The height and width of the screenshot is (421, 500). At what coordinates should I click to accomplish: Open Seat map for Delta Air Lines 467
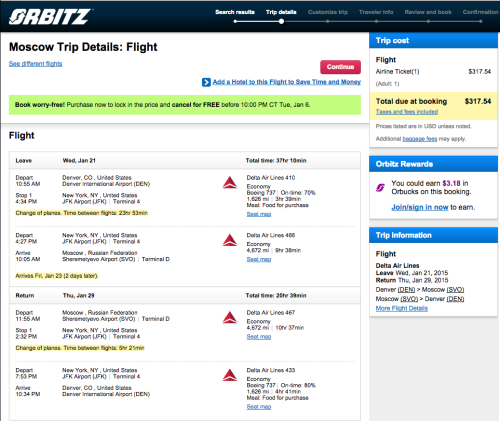click(x=259, y=337)
